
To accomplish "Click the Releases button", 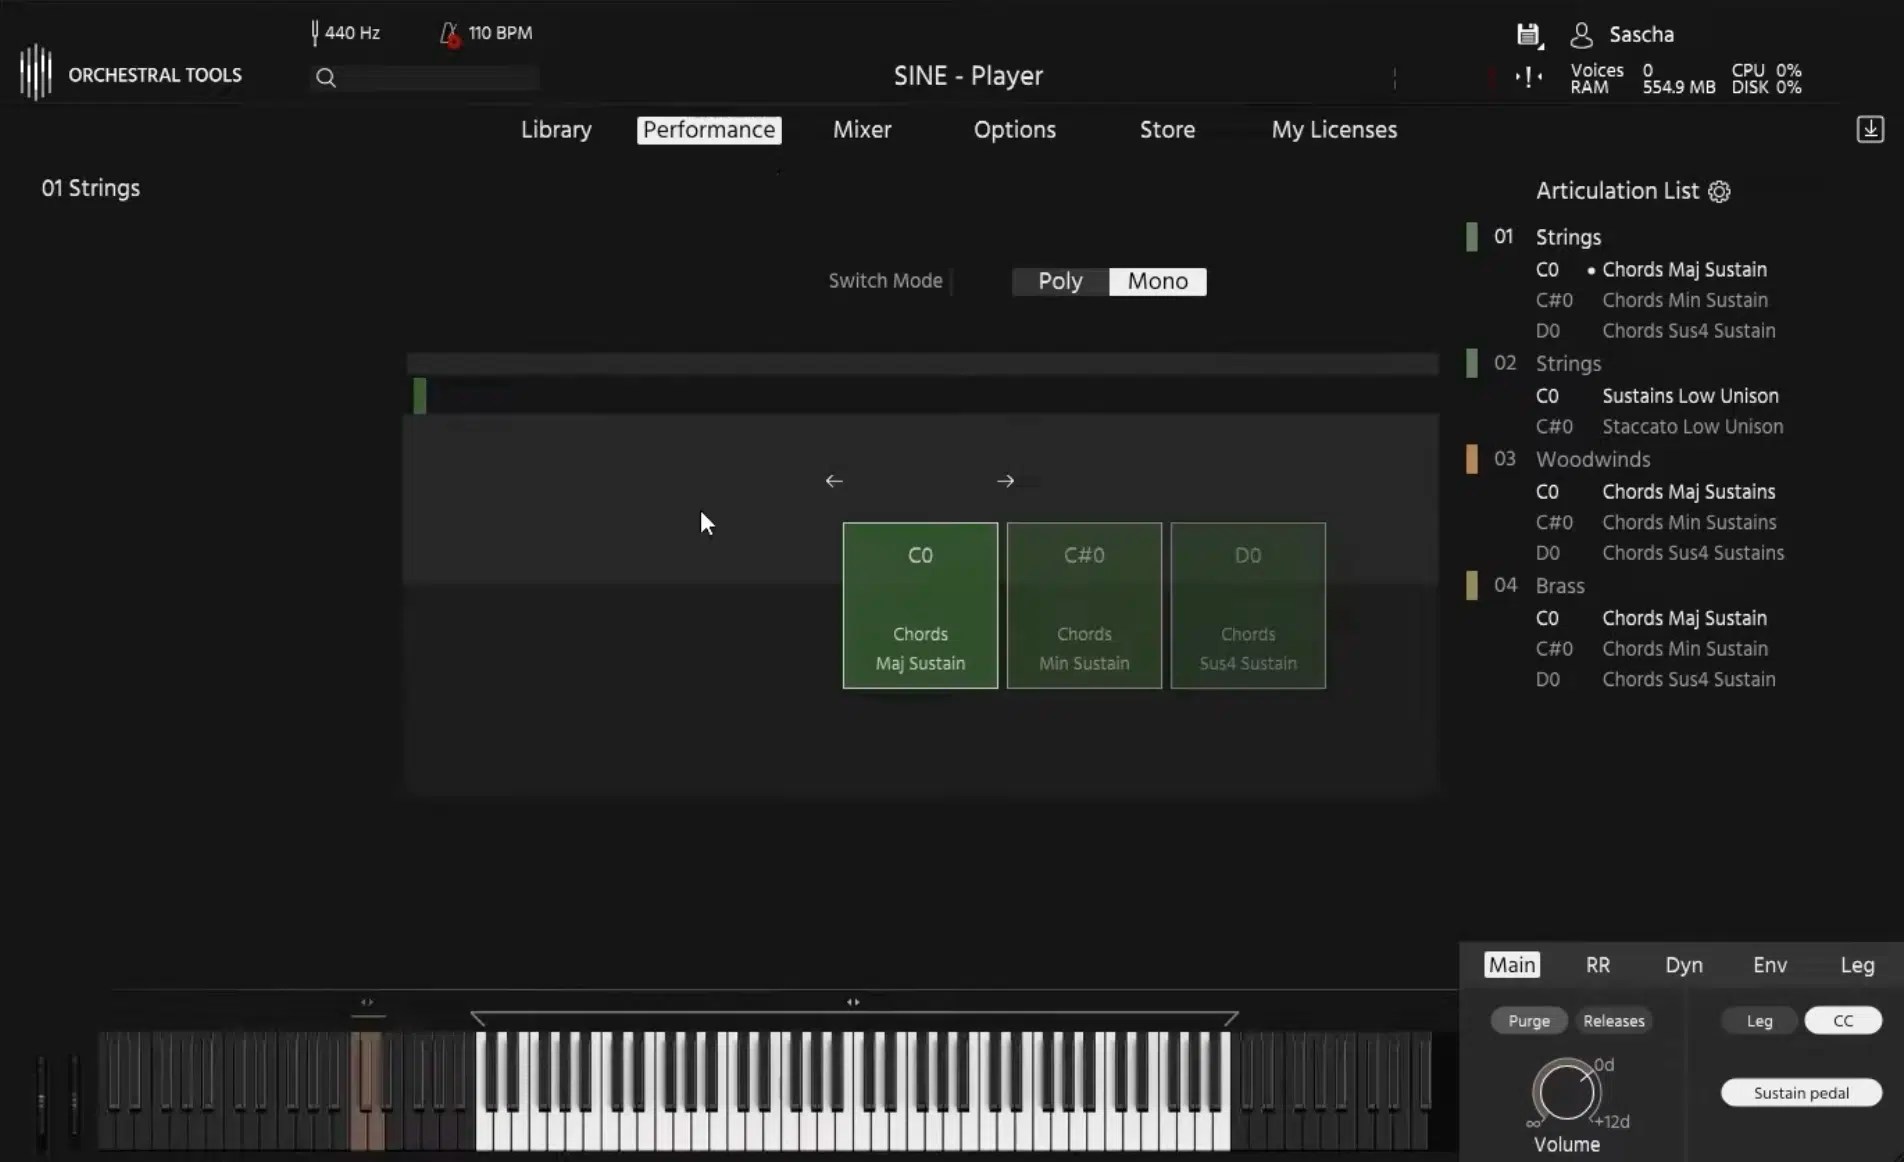I will coord(1613,1020).
